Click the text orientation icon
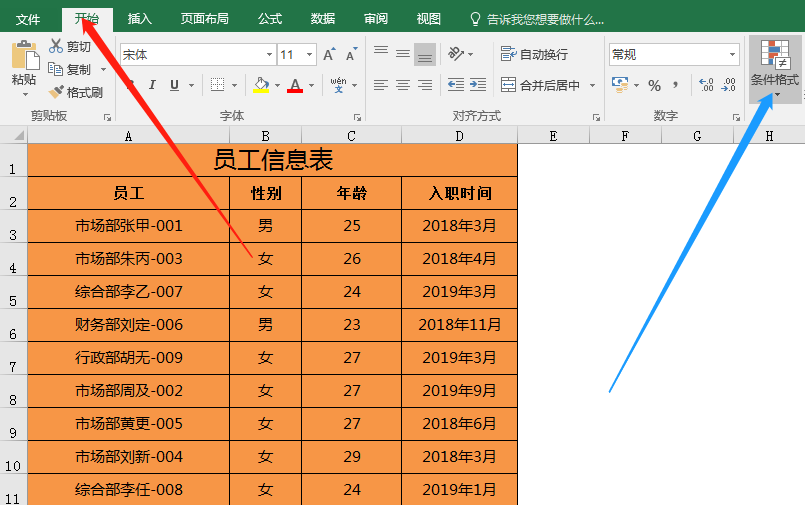 click(456, 53)
